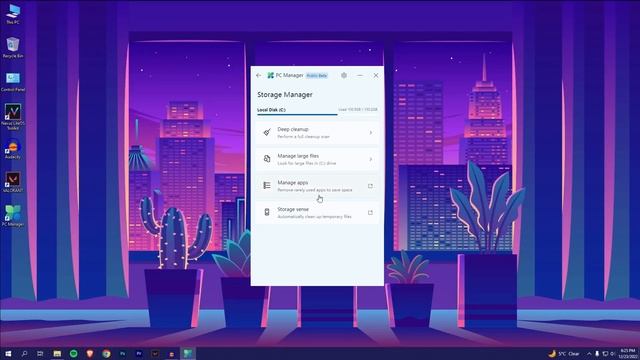The width and height of the screenshot is (640, 360).
Task: Select Recycle Bin desktop icon
Action: click(x=13, y=48)
